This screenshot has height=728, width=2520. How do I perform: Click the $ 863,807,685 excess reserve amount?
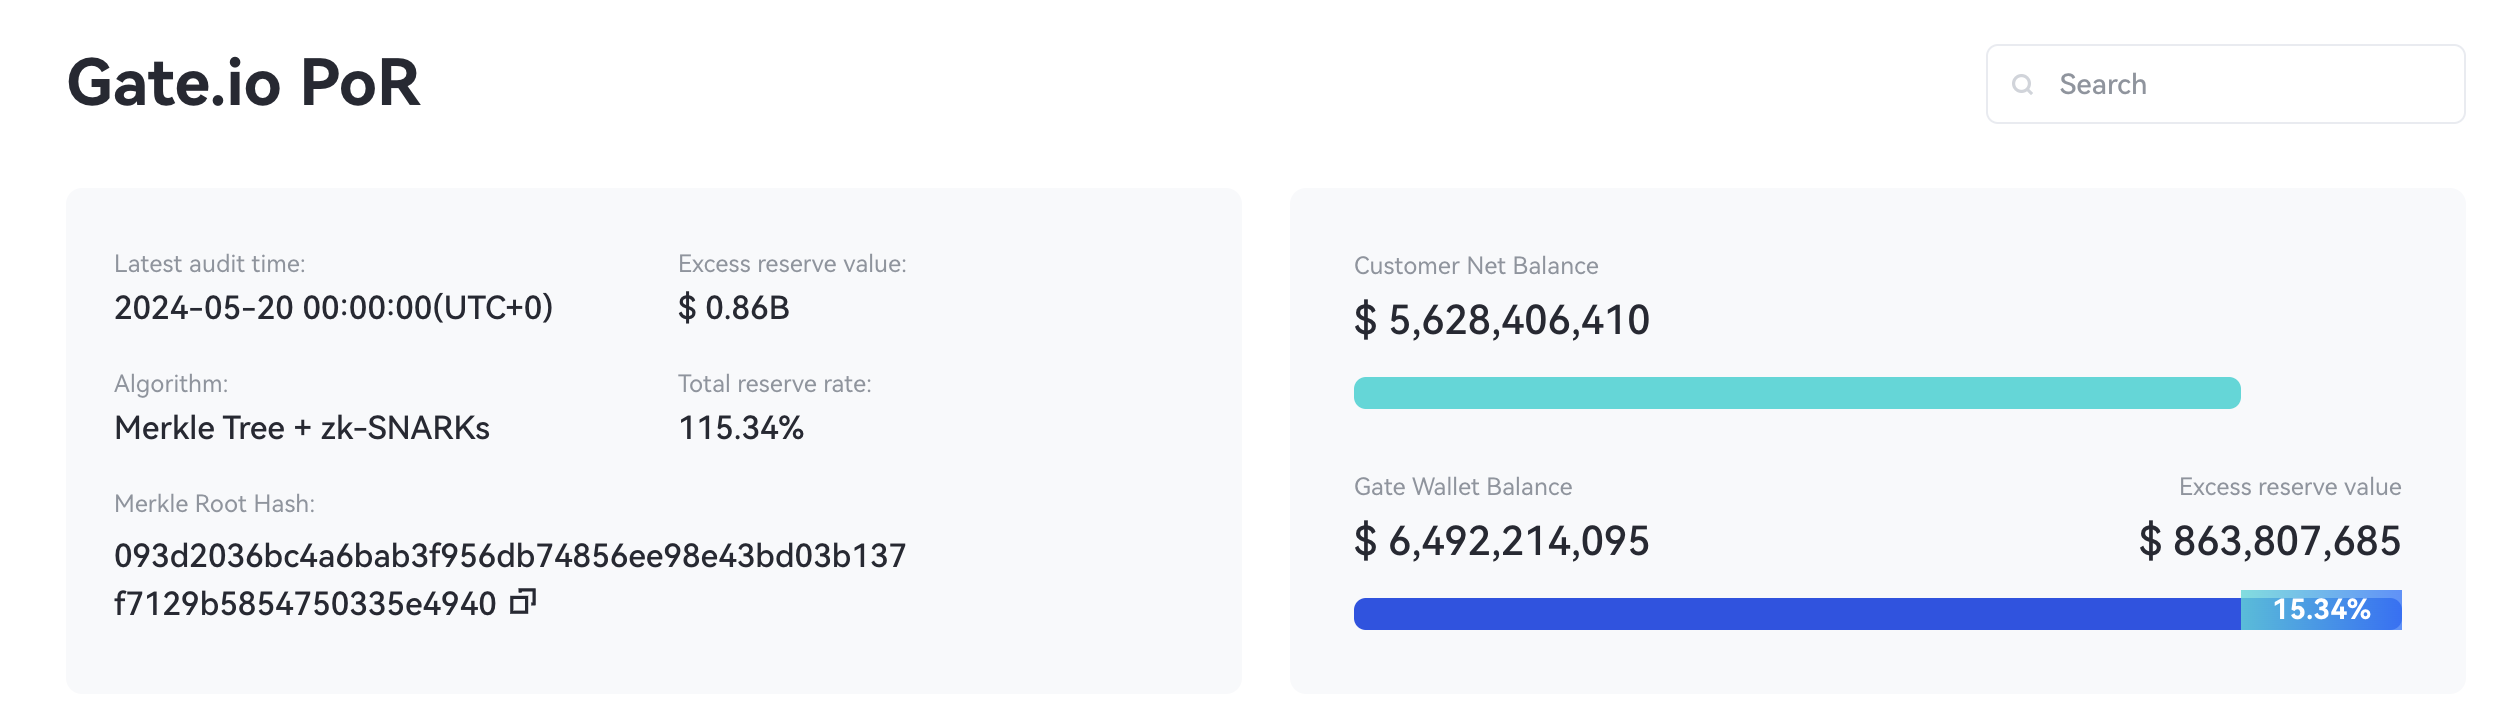(x=2269, y=542)
